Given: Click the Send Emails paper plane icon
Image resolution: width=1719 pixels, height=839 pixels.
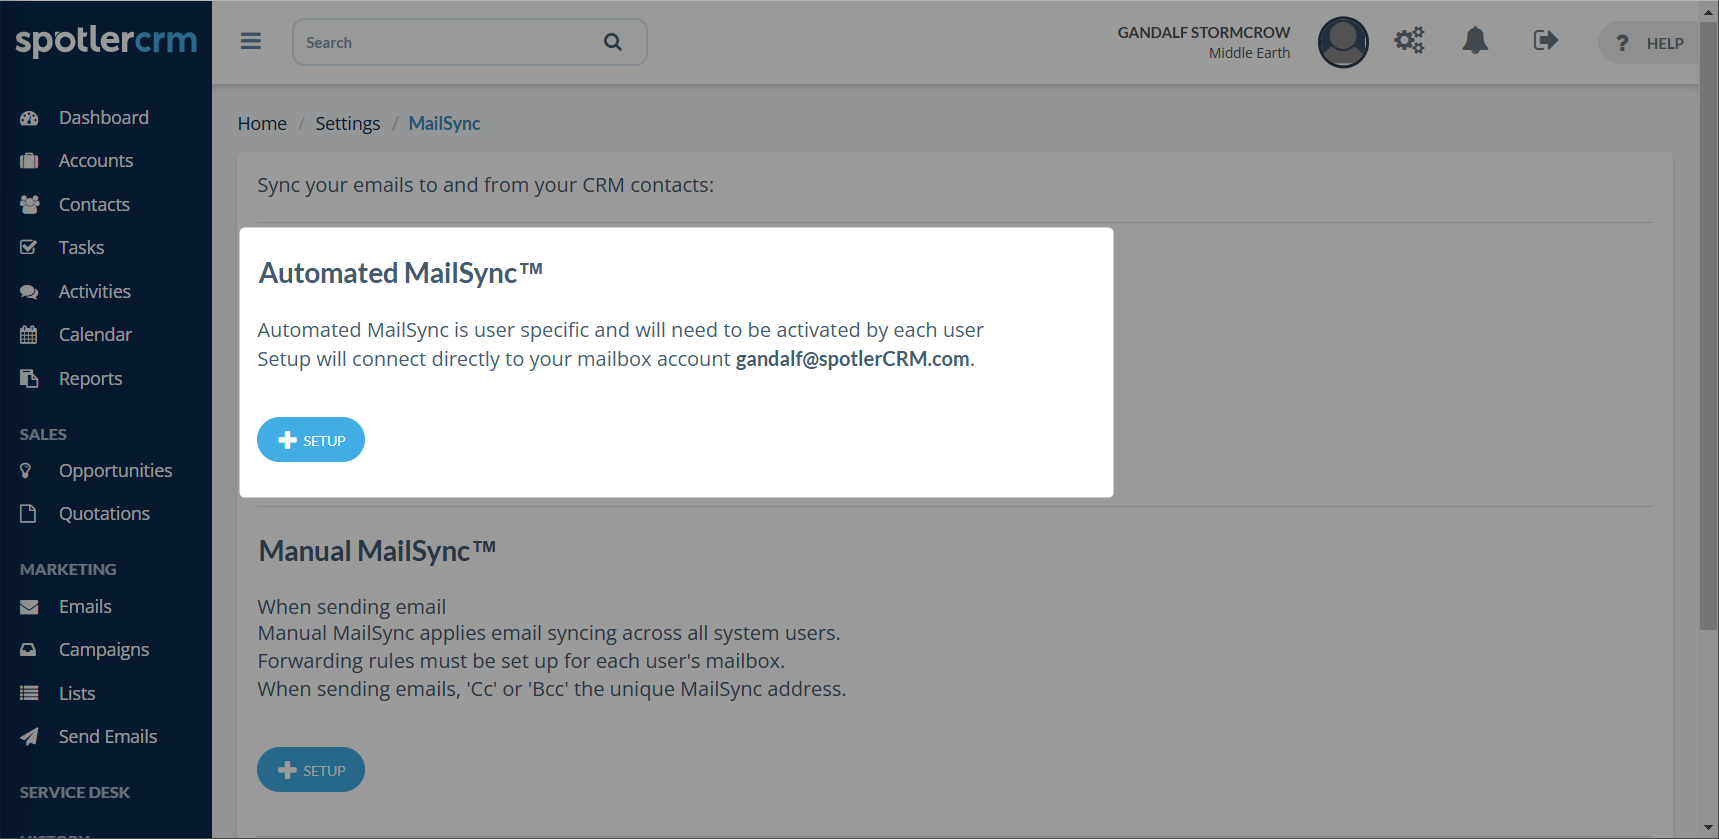Looking at the screenshot, I should coord(29,737).
